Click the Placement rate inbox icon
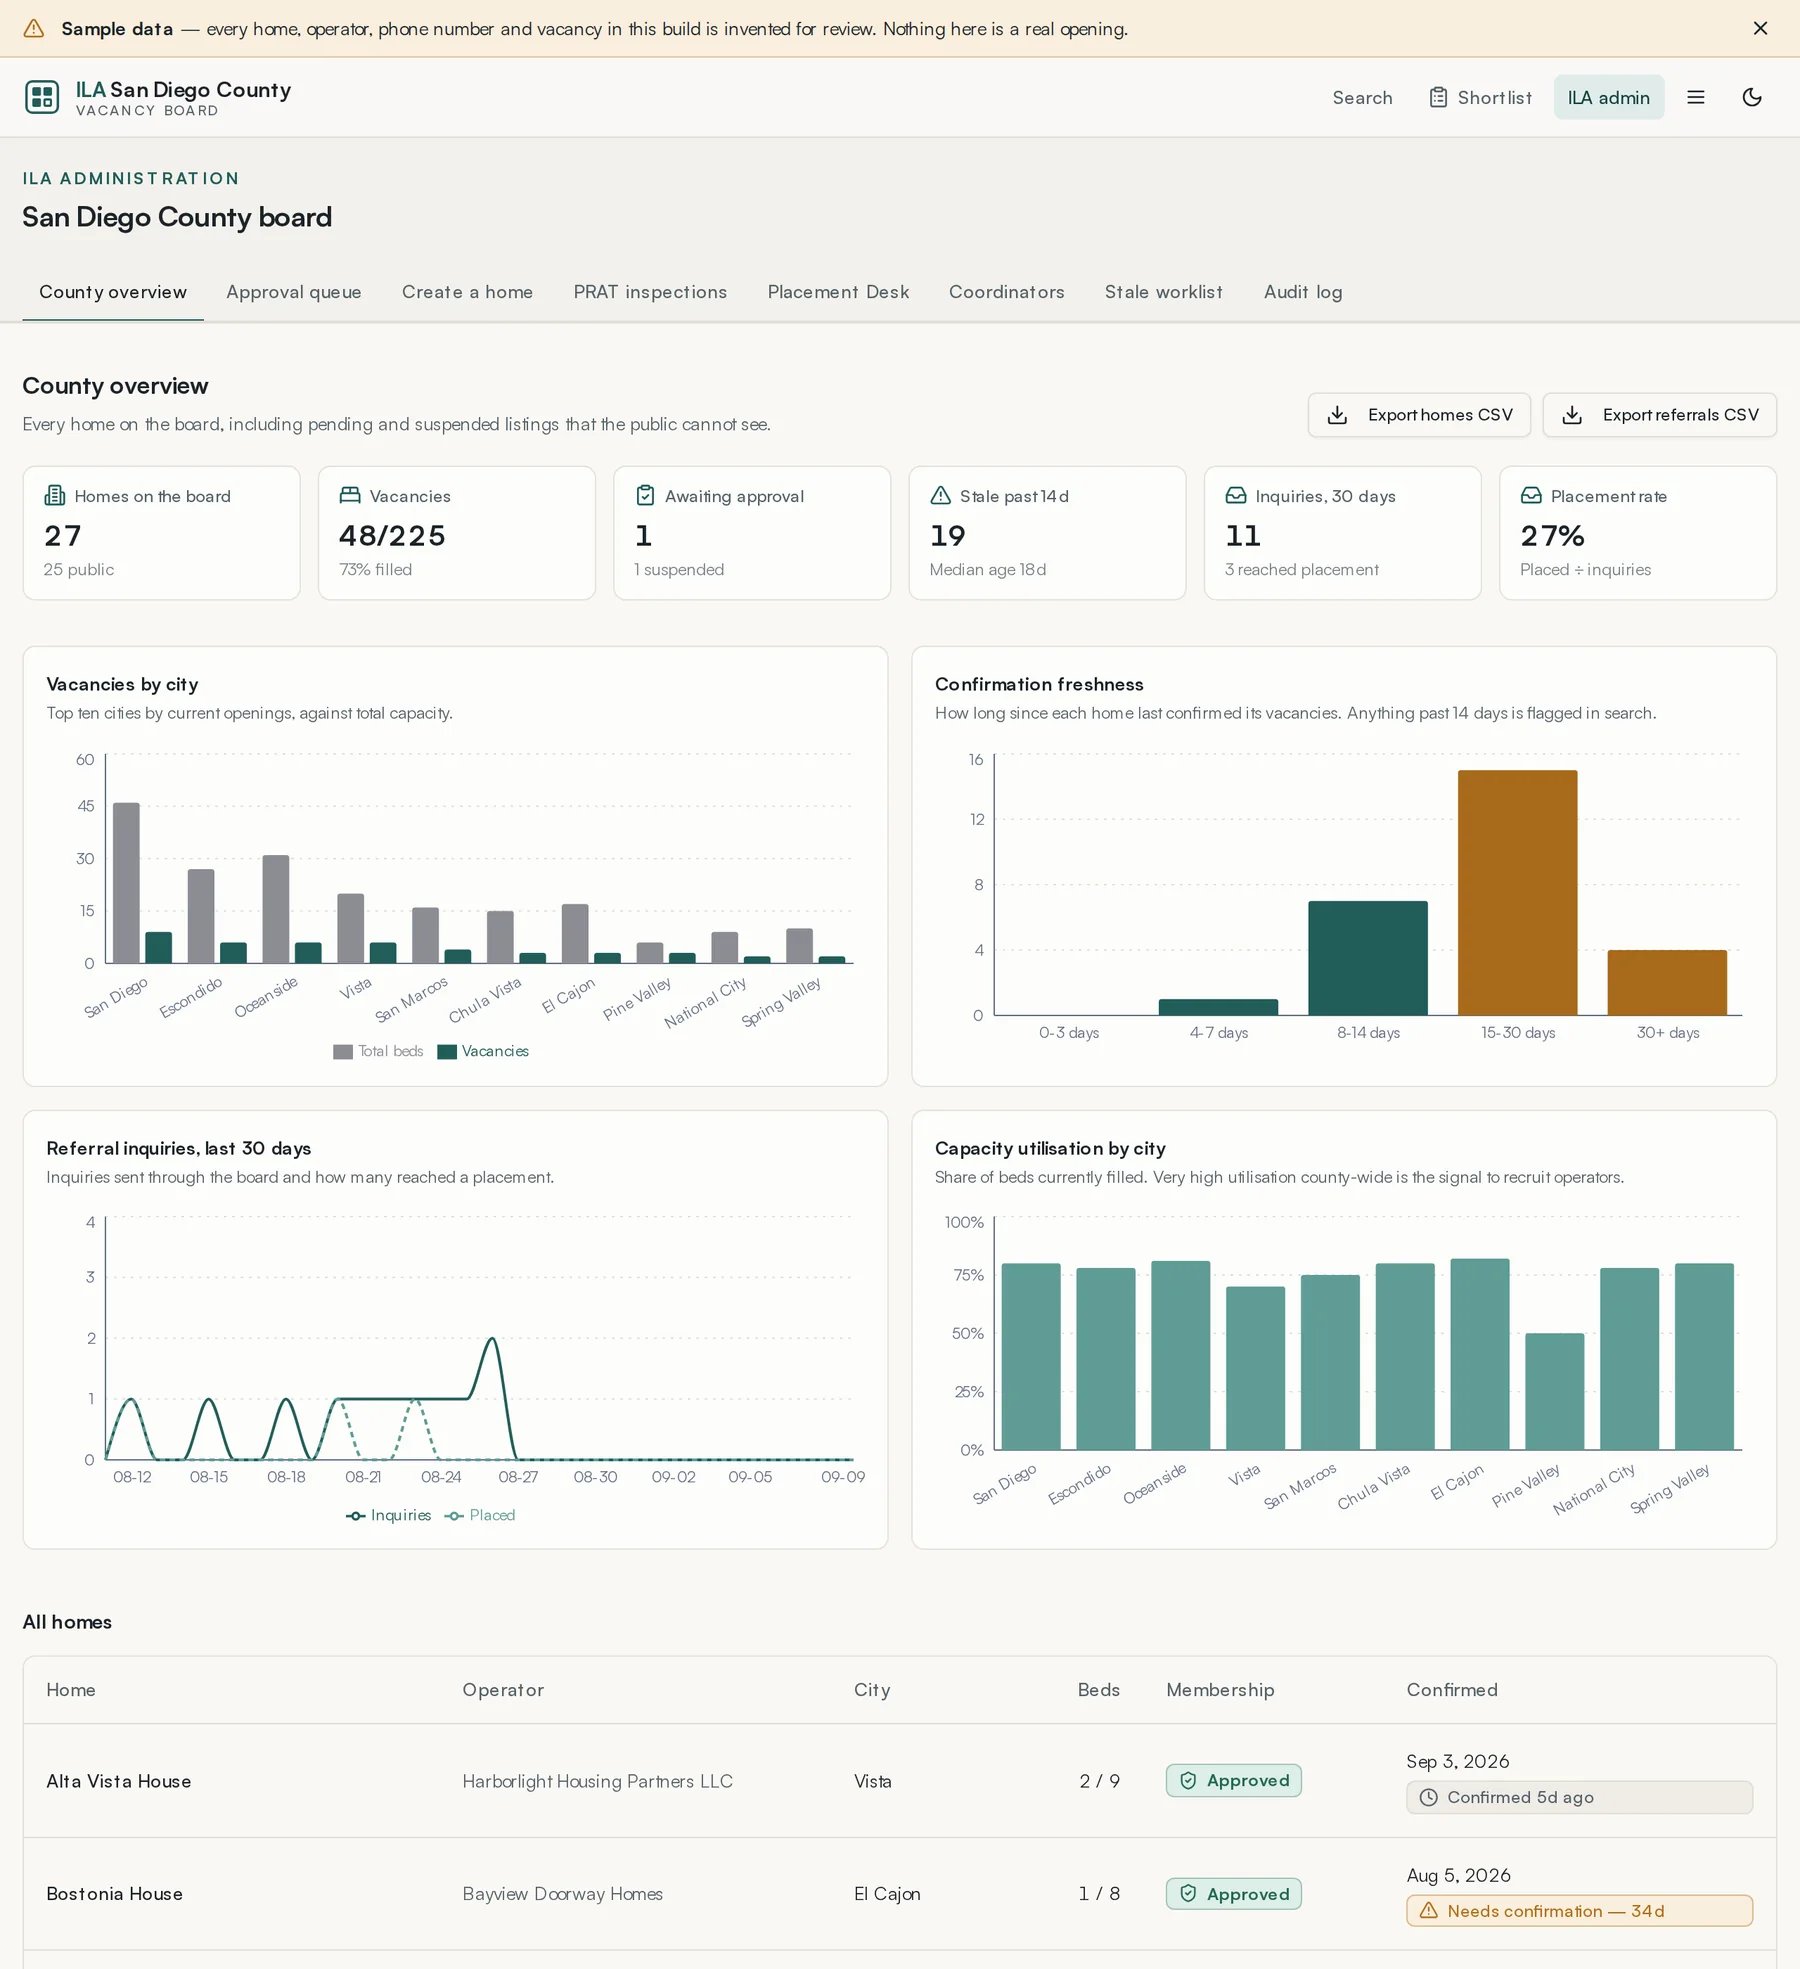This screenshot has width=1800, height=1969. coord(1531,496)
